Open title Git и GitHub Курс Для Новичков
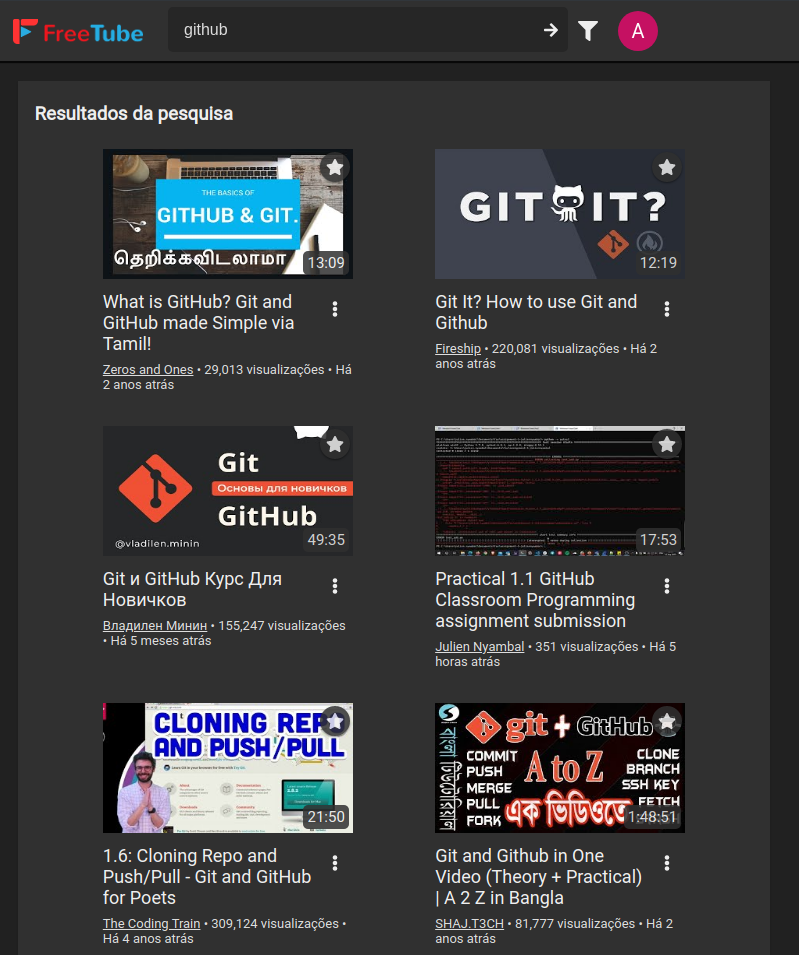The height and width of the screenshot is (955, 799). (x=192, y=589)
